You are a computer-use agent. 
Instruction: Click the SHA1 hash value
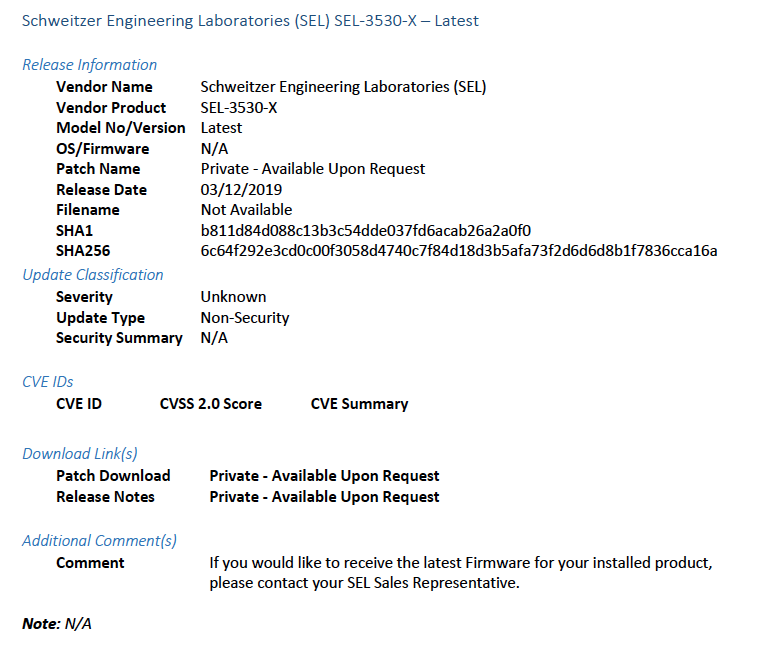[365, 231]
